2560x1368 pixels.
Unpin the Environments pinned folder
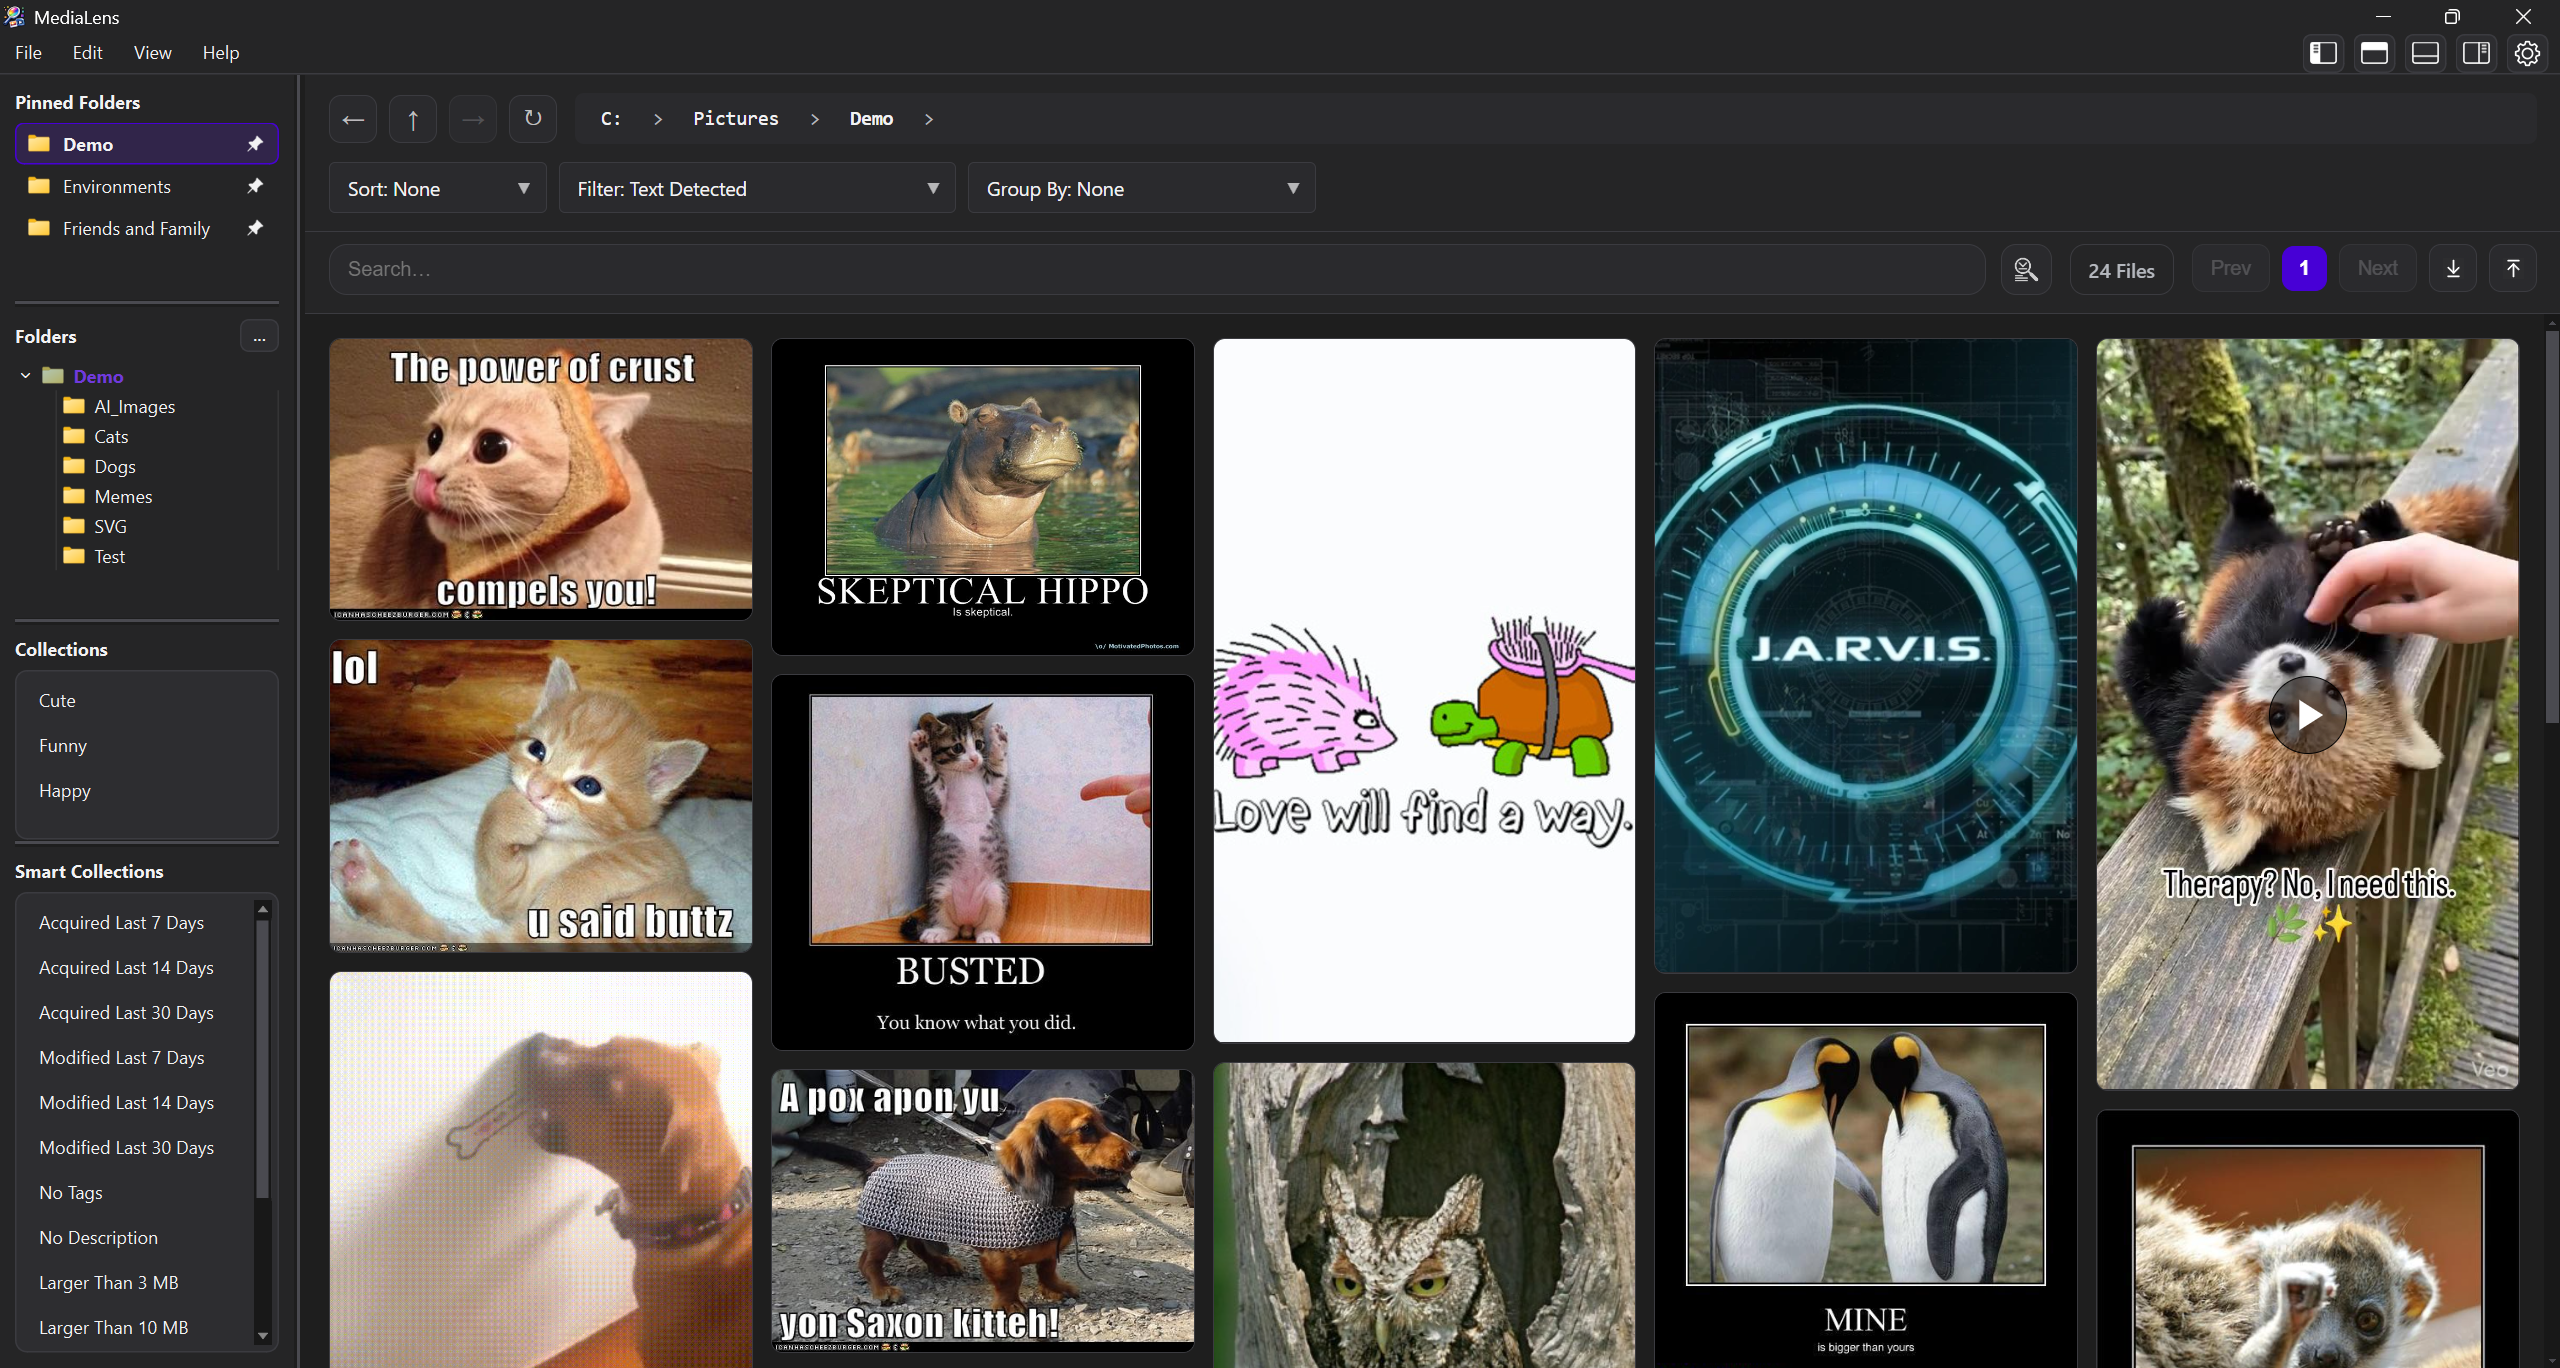point(255,186)
